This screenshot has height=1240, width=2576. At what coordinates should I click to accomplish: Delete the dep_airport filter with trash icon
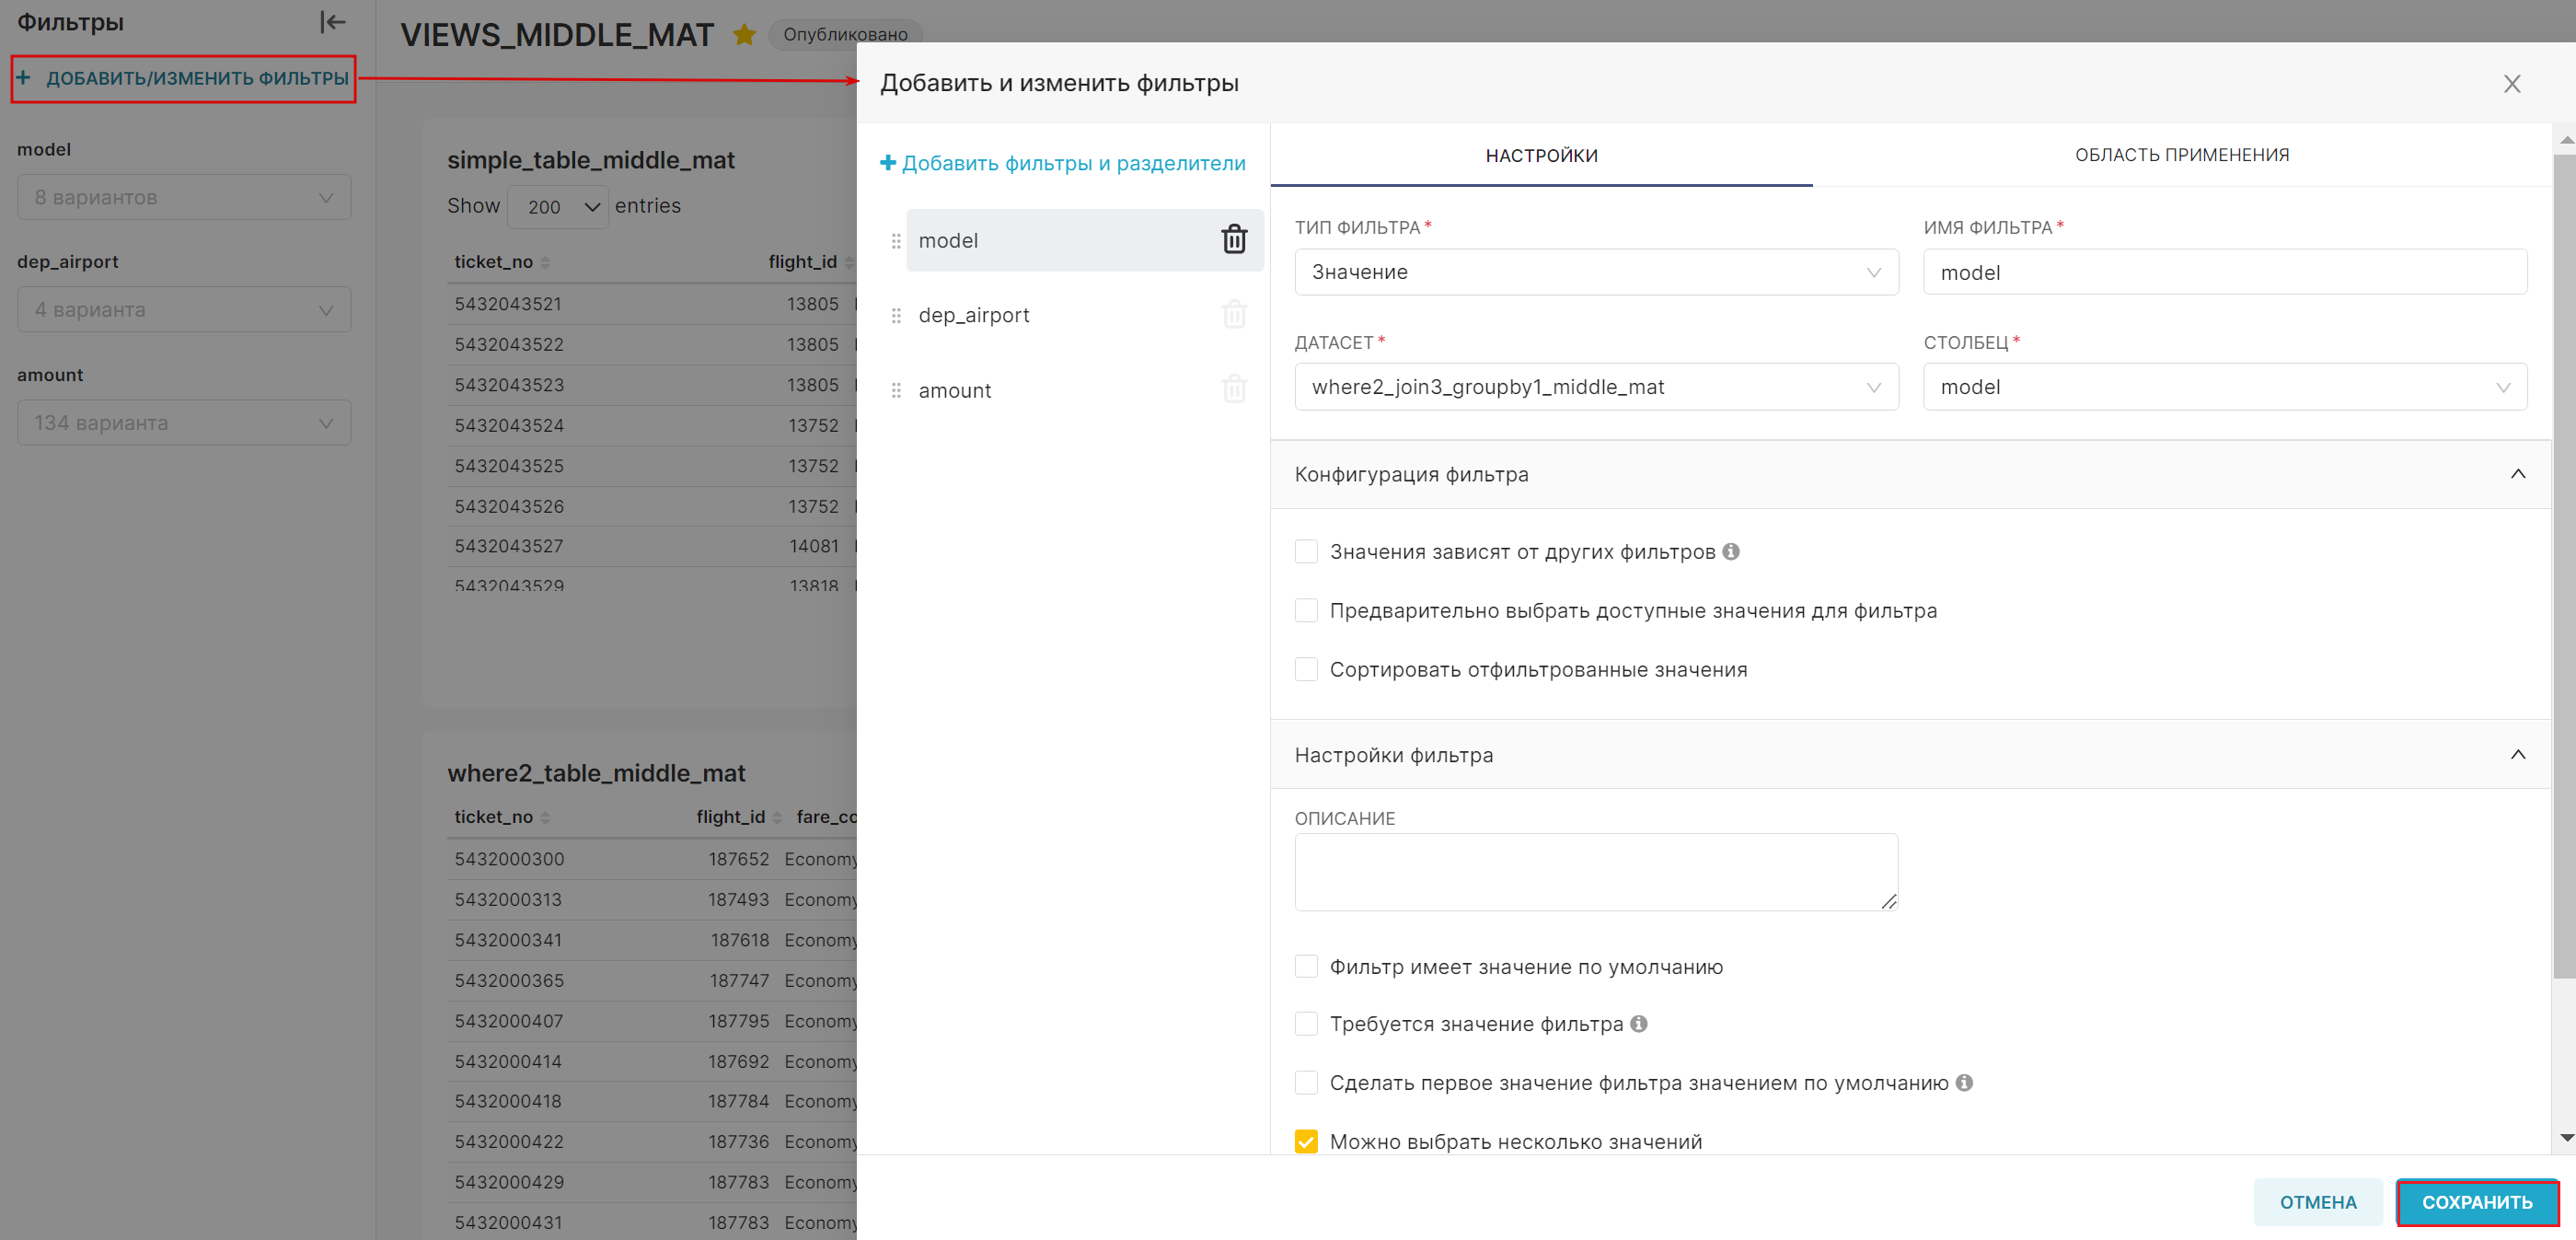coord(1234,314)
